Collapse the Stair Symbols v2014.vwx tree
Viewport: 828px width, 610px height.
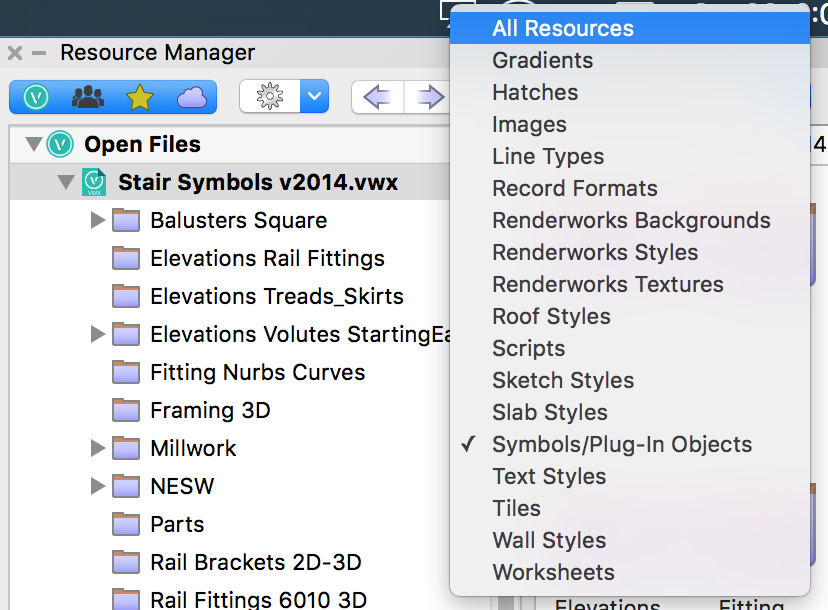coord(66,182)
